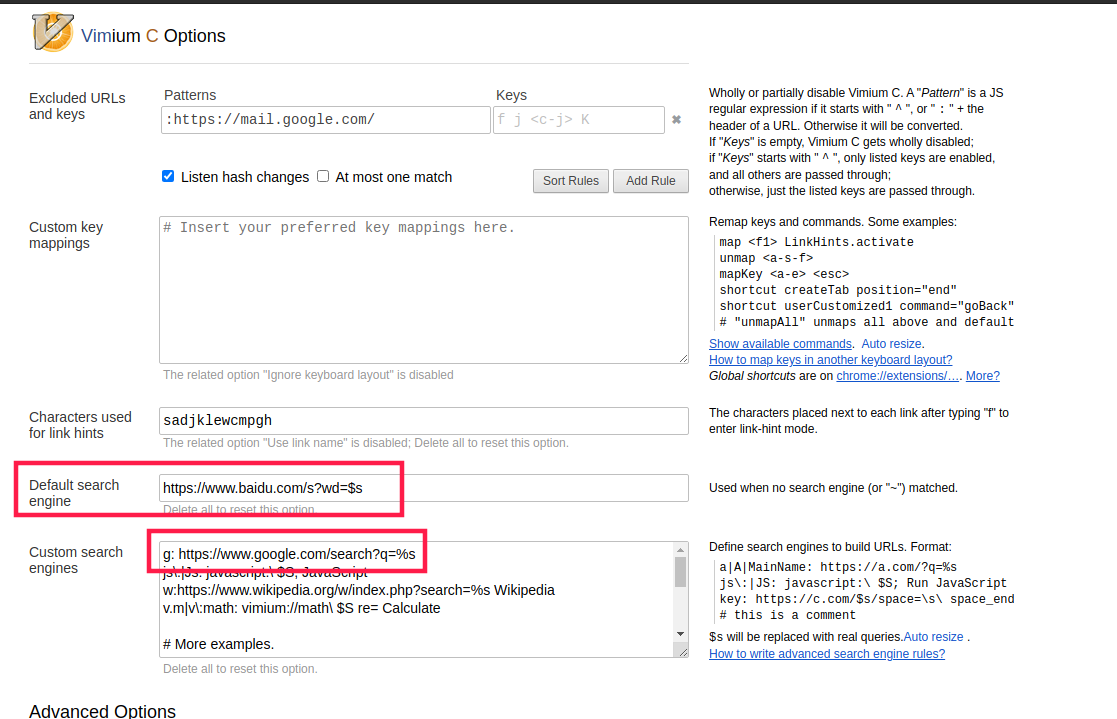Viewport: 1117px width, 719px height.
Task: Open How to map keys in another keyboard layout
Action: pos(831,360)
